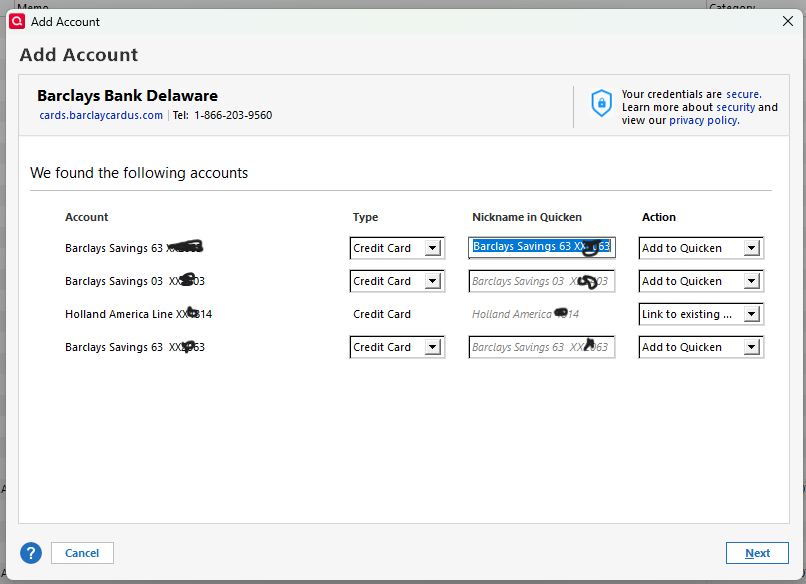Open the security link
The width and height of the screenshot is (806, 584).
pos(736,107)
